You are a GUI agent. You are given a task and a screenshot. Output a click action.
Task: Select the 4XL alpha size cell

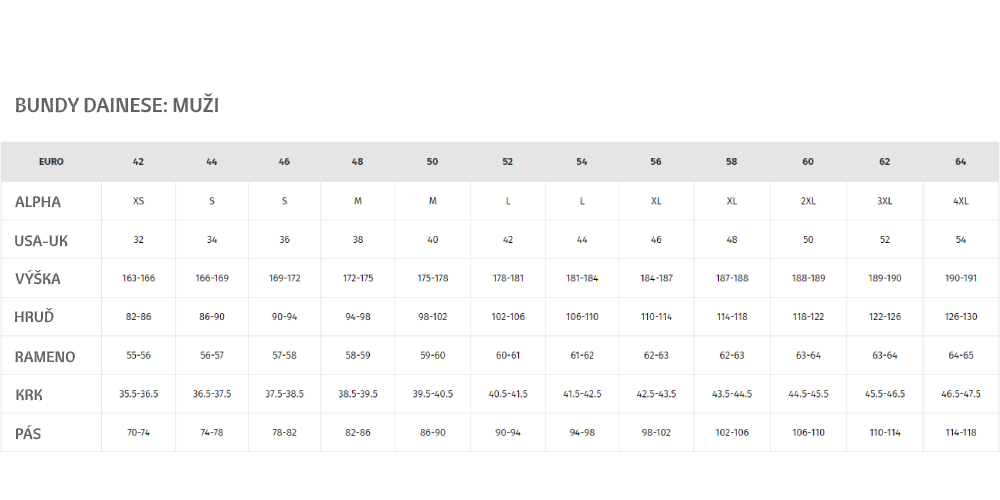(960, 201)
